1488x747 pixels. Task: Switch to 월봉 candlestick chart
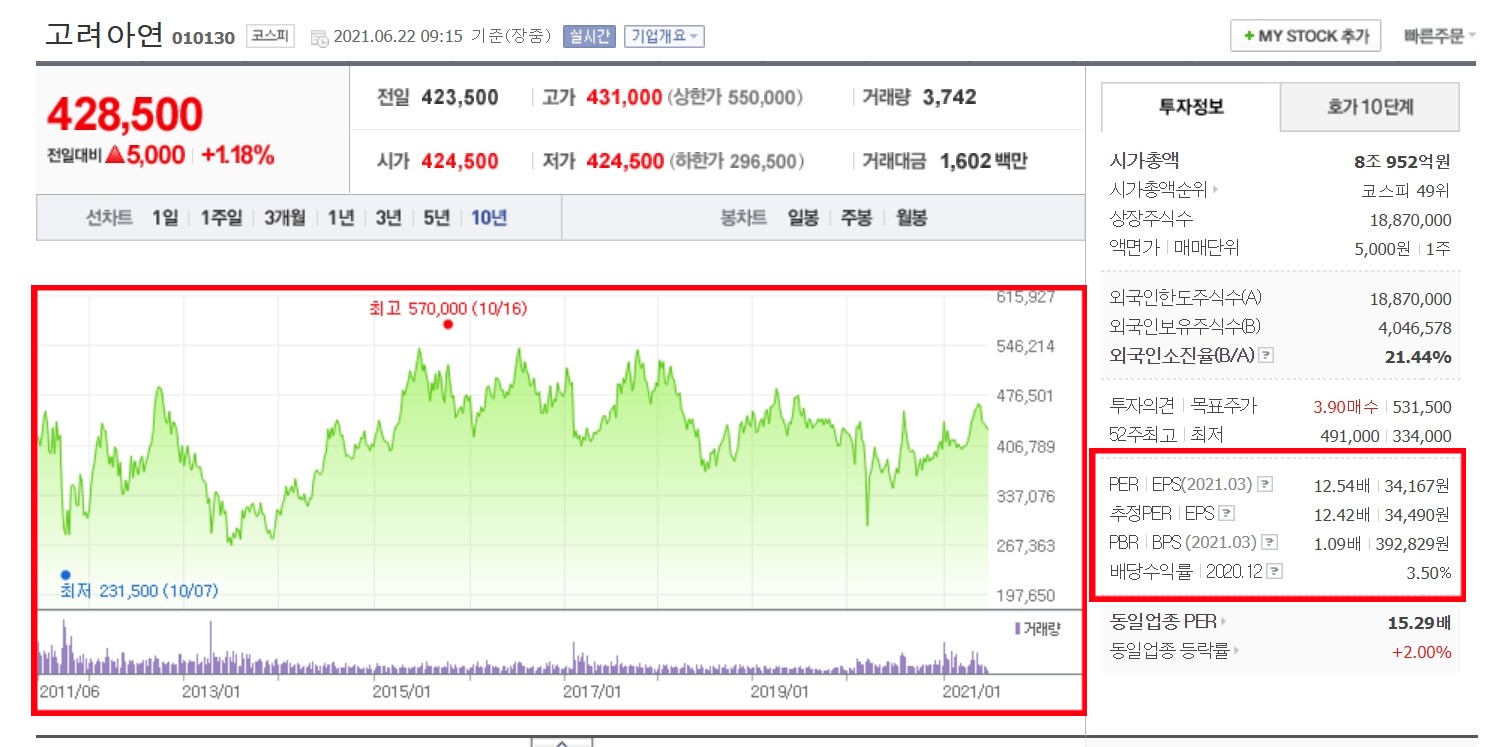(x=910, y=218)
